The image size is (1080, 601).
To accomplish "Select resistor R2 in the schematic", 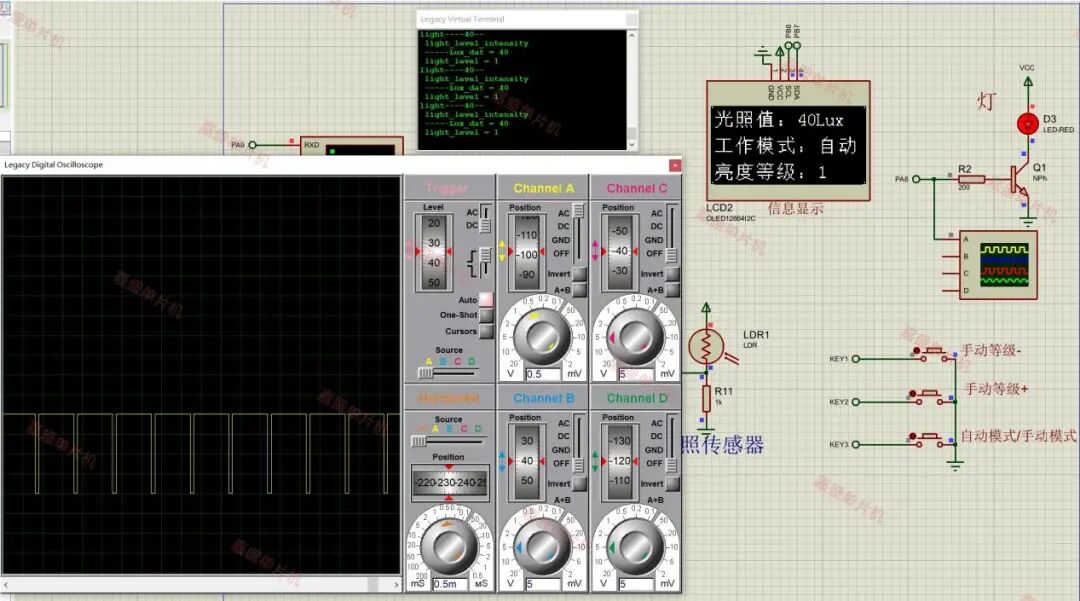I will coord(971,179).
